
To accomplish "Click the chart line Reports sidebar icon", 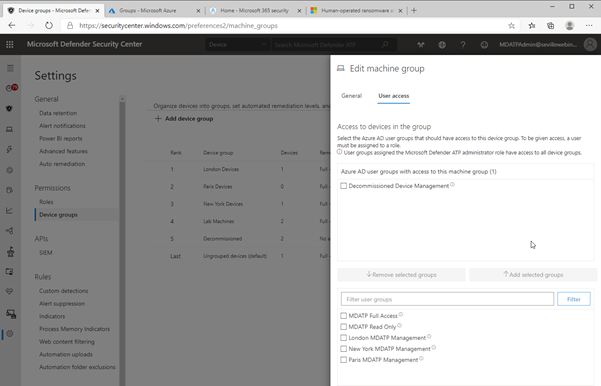I will [10, 210].
